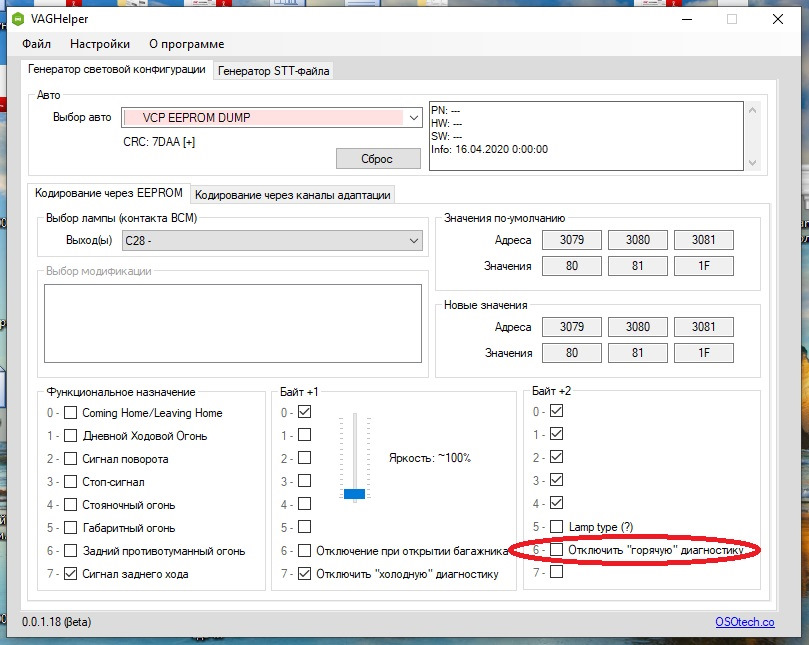This screenshot has height=645, width=809.
Task: Check bit 2 in Байт +1
Action: [x=304, y=458]
